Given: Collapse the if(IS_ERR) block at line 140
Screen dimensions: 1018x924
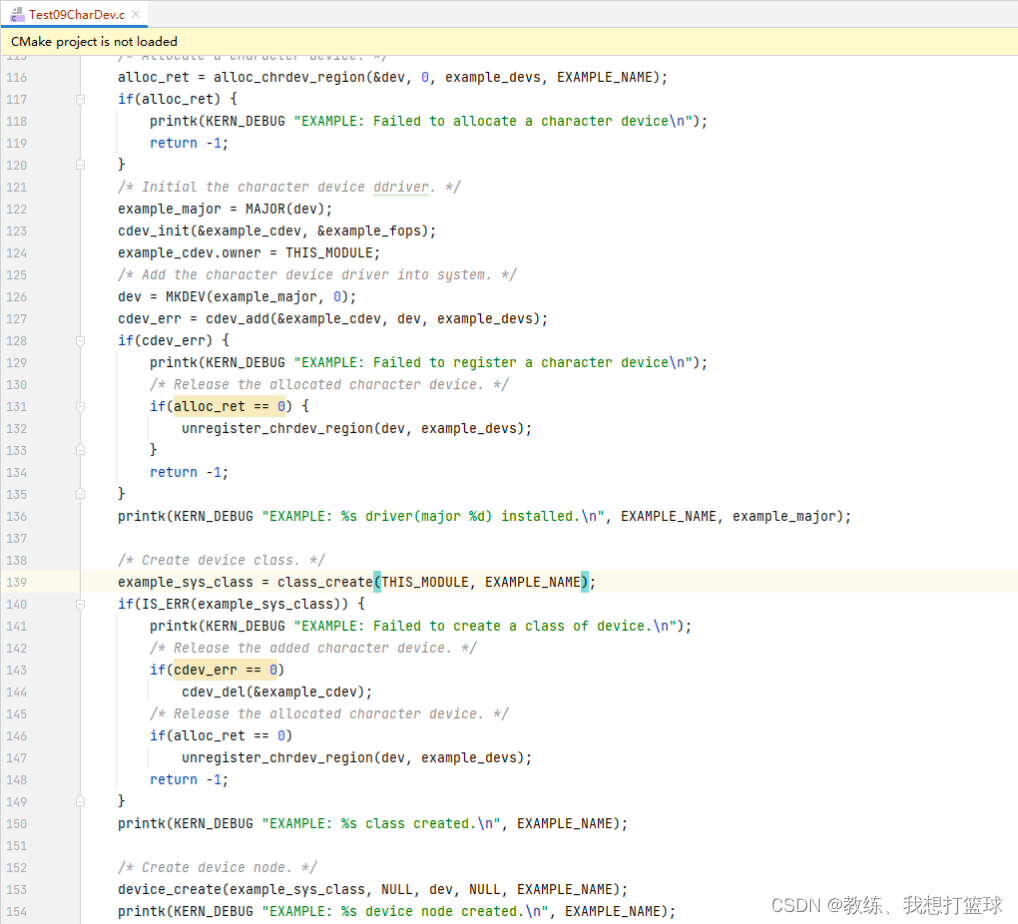Looking at the screenshot, I should click(x=81, y=605).
